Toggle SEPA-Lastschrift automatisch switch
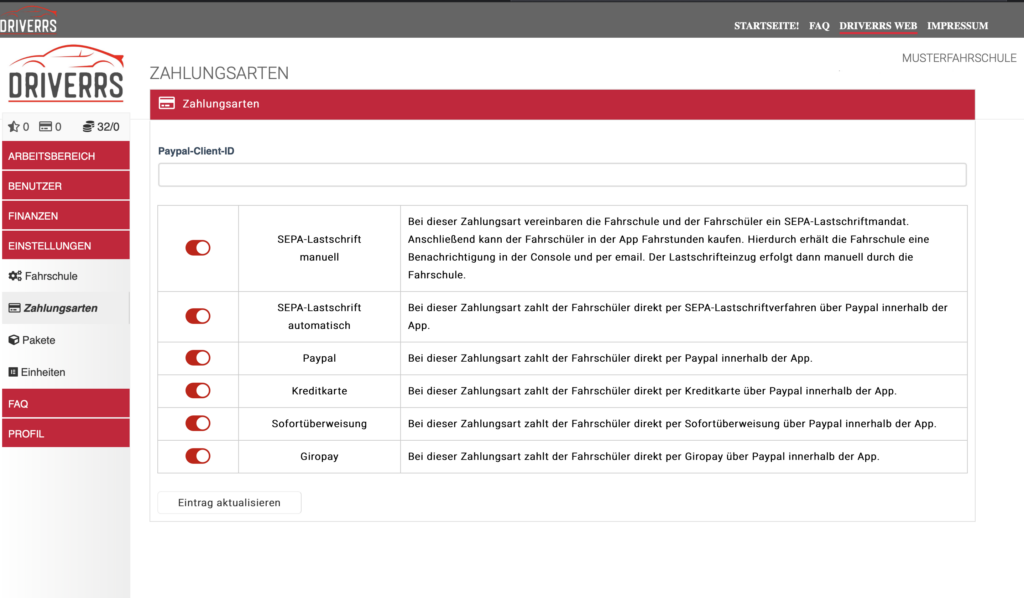Viewport: 1024px width, 598px height. pyautogui.click(x=198, y=317)
